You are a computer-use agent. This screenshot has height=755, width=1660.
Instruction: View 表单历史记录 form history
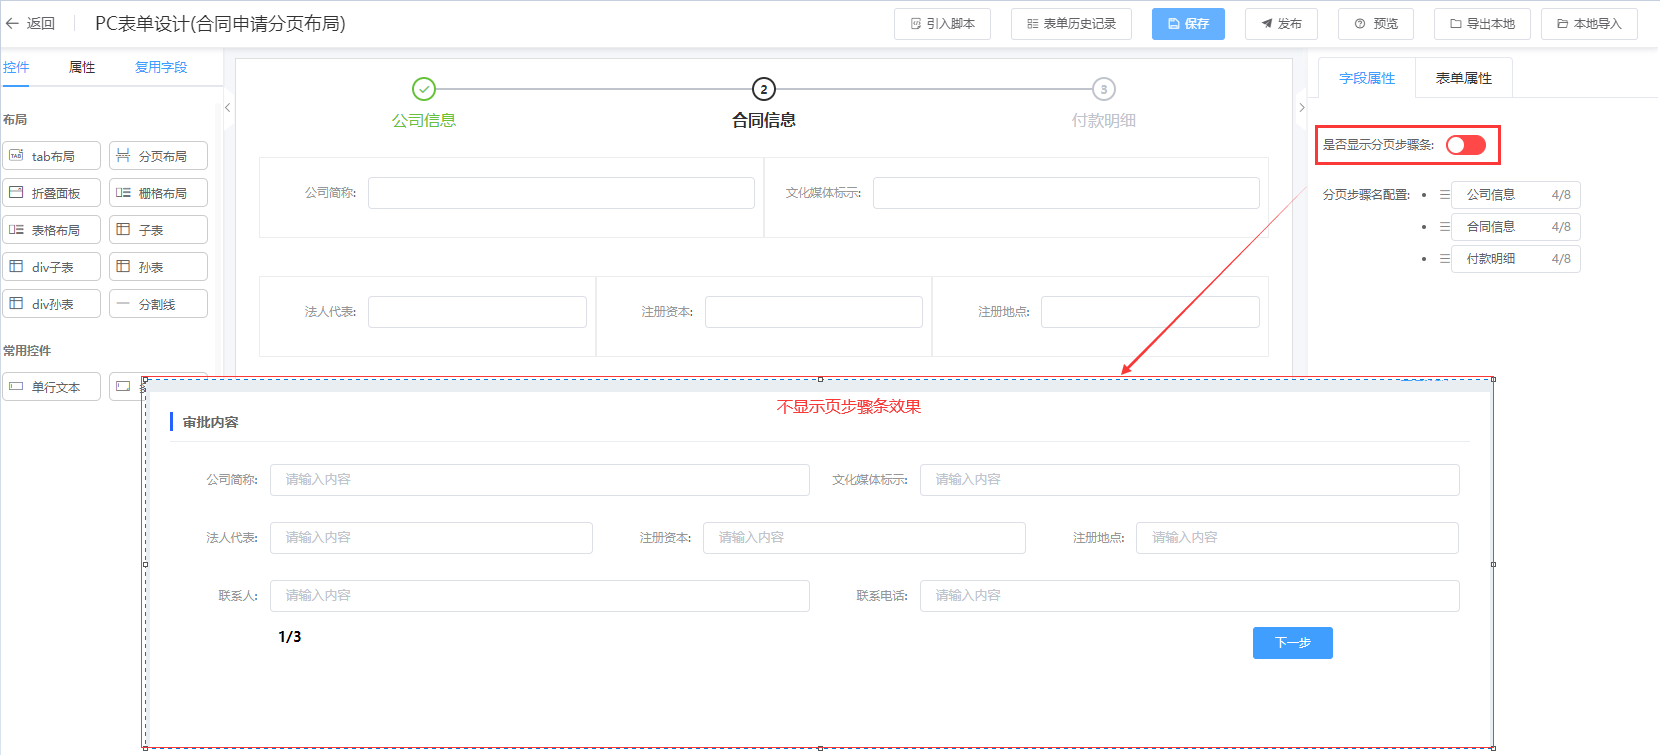point(1071,24)
